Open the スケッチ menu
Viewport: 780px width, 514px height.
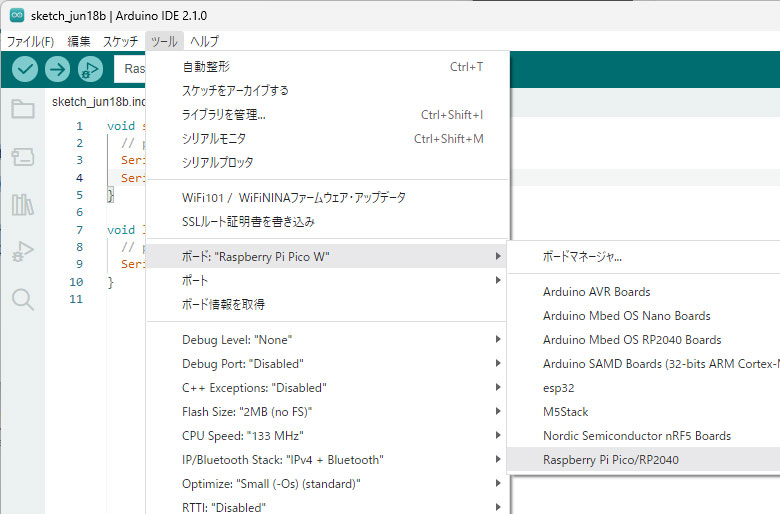120,41
